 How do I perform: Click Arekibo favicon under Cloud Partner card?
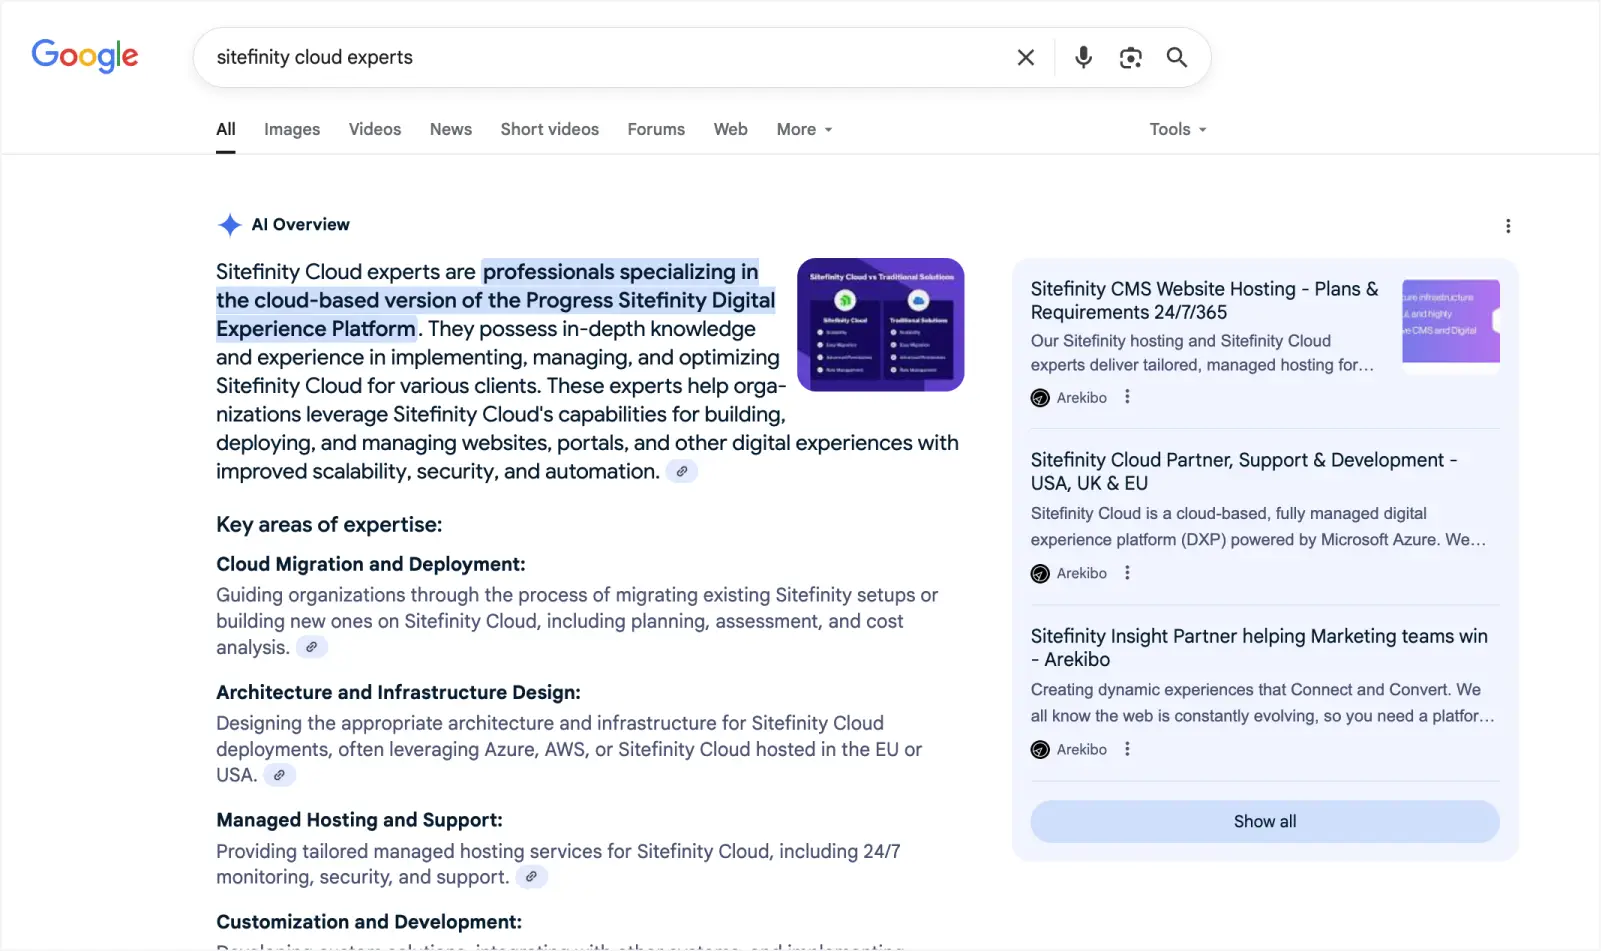[x=1040, y=574]
